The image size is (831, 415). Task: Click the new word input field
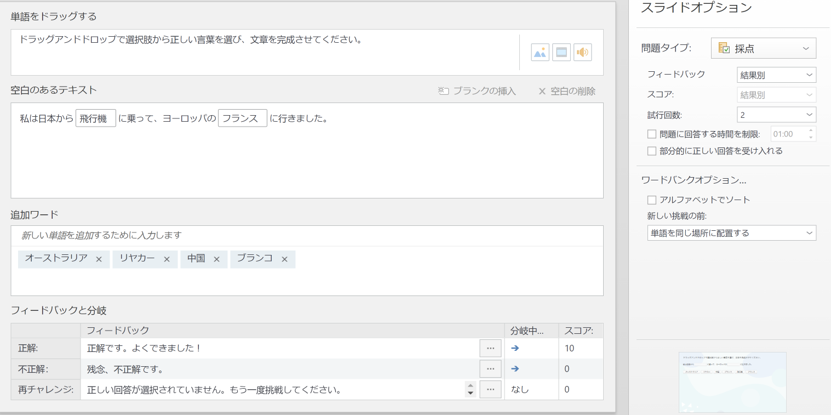306,236
